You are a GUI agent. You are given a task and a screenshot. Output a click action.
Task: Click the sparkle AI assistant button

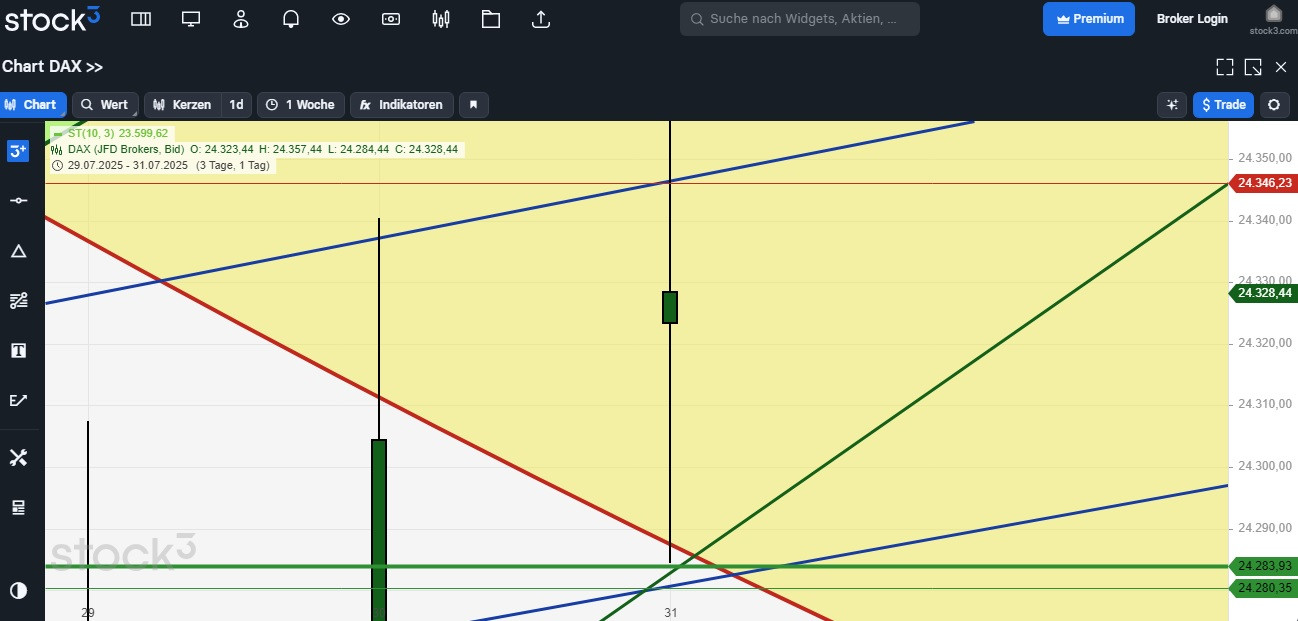click(1172, 105)
